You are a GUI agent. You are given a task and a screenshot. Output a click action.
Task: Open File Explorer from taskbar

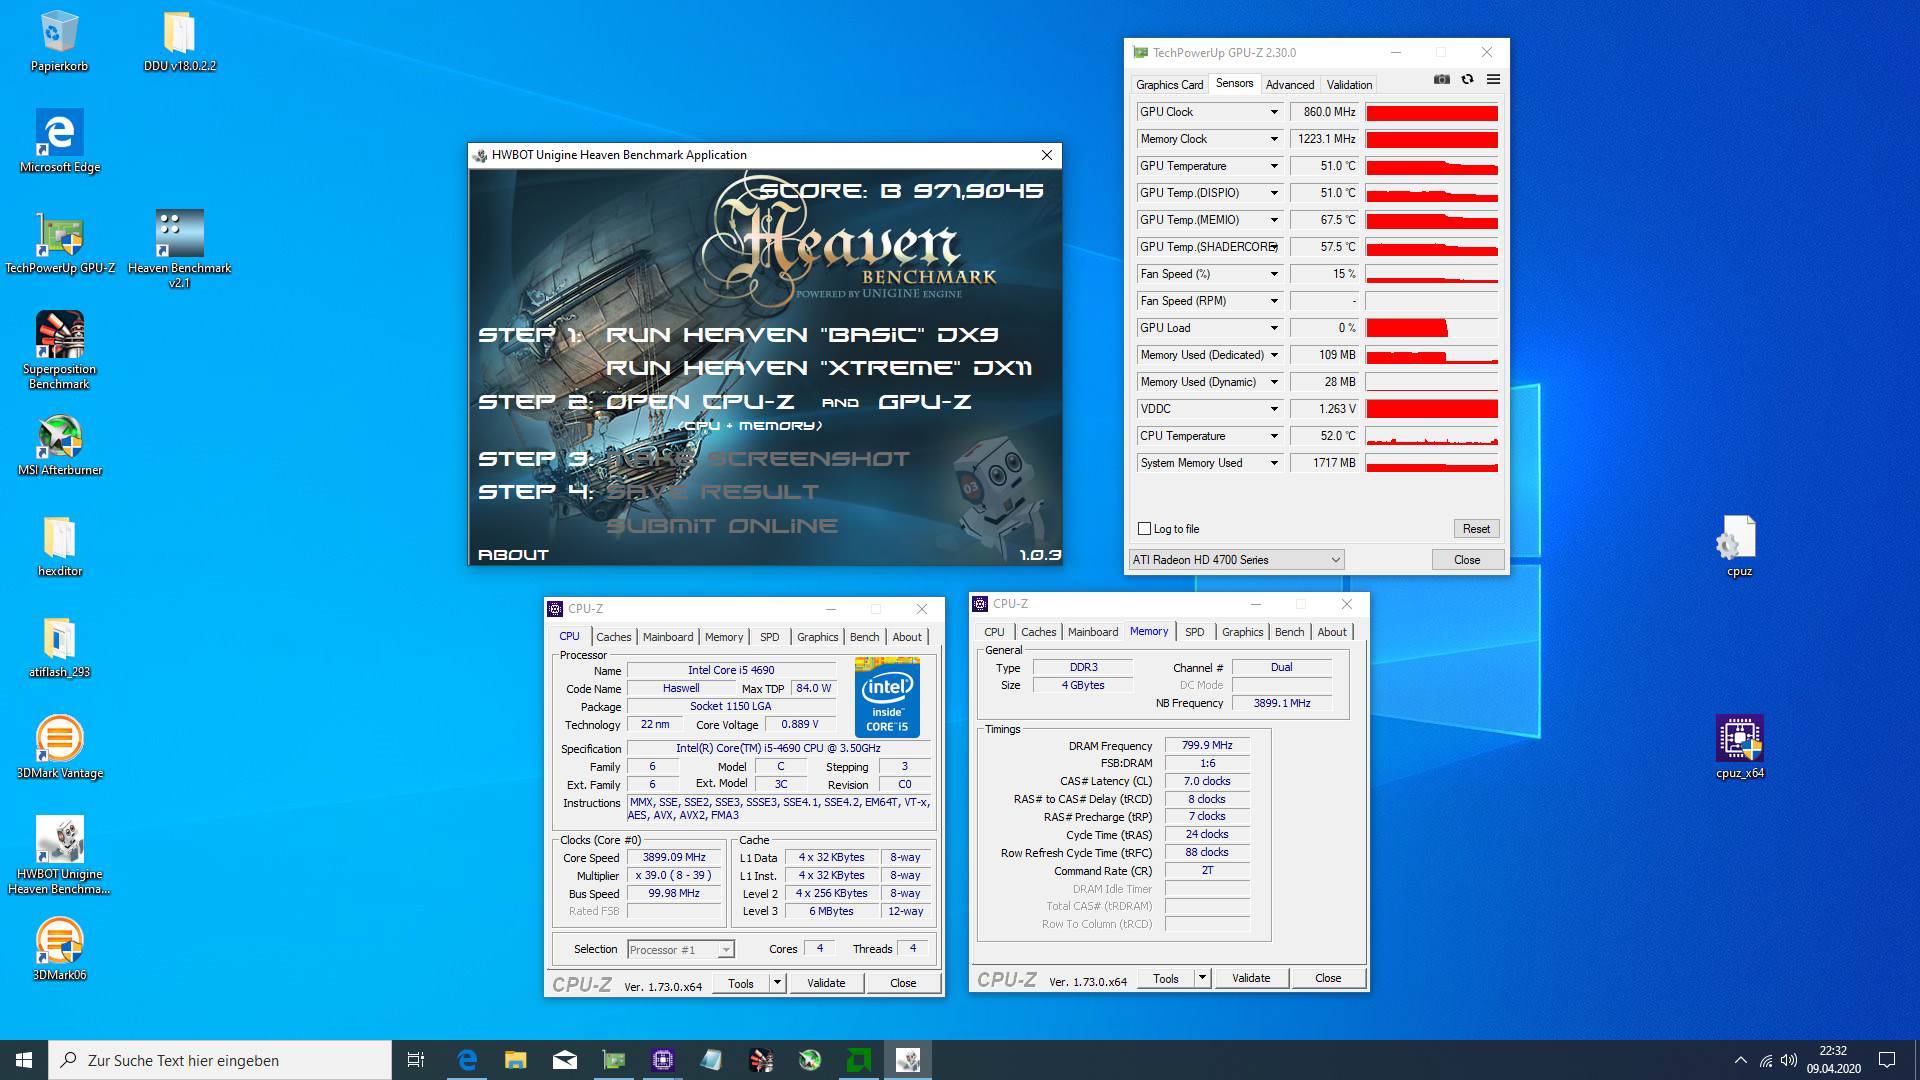pos(515,1060)
